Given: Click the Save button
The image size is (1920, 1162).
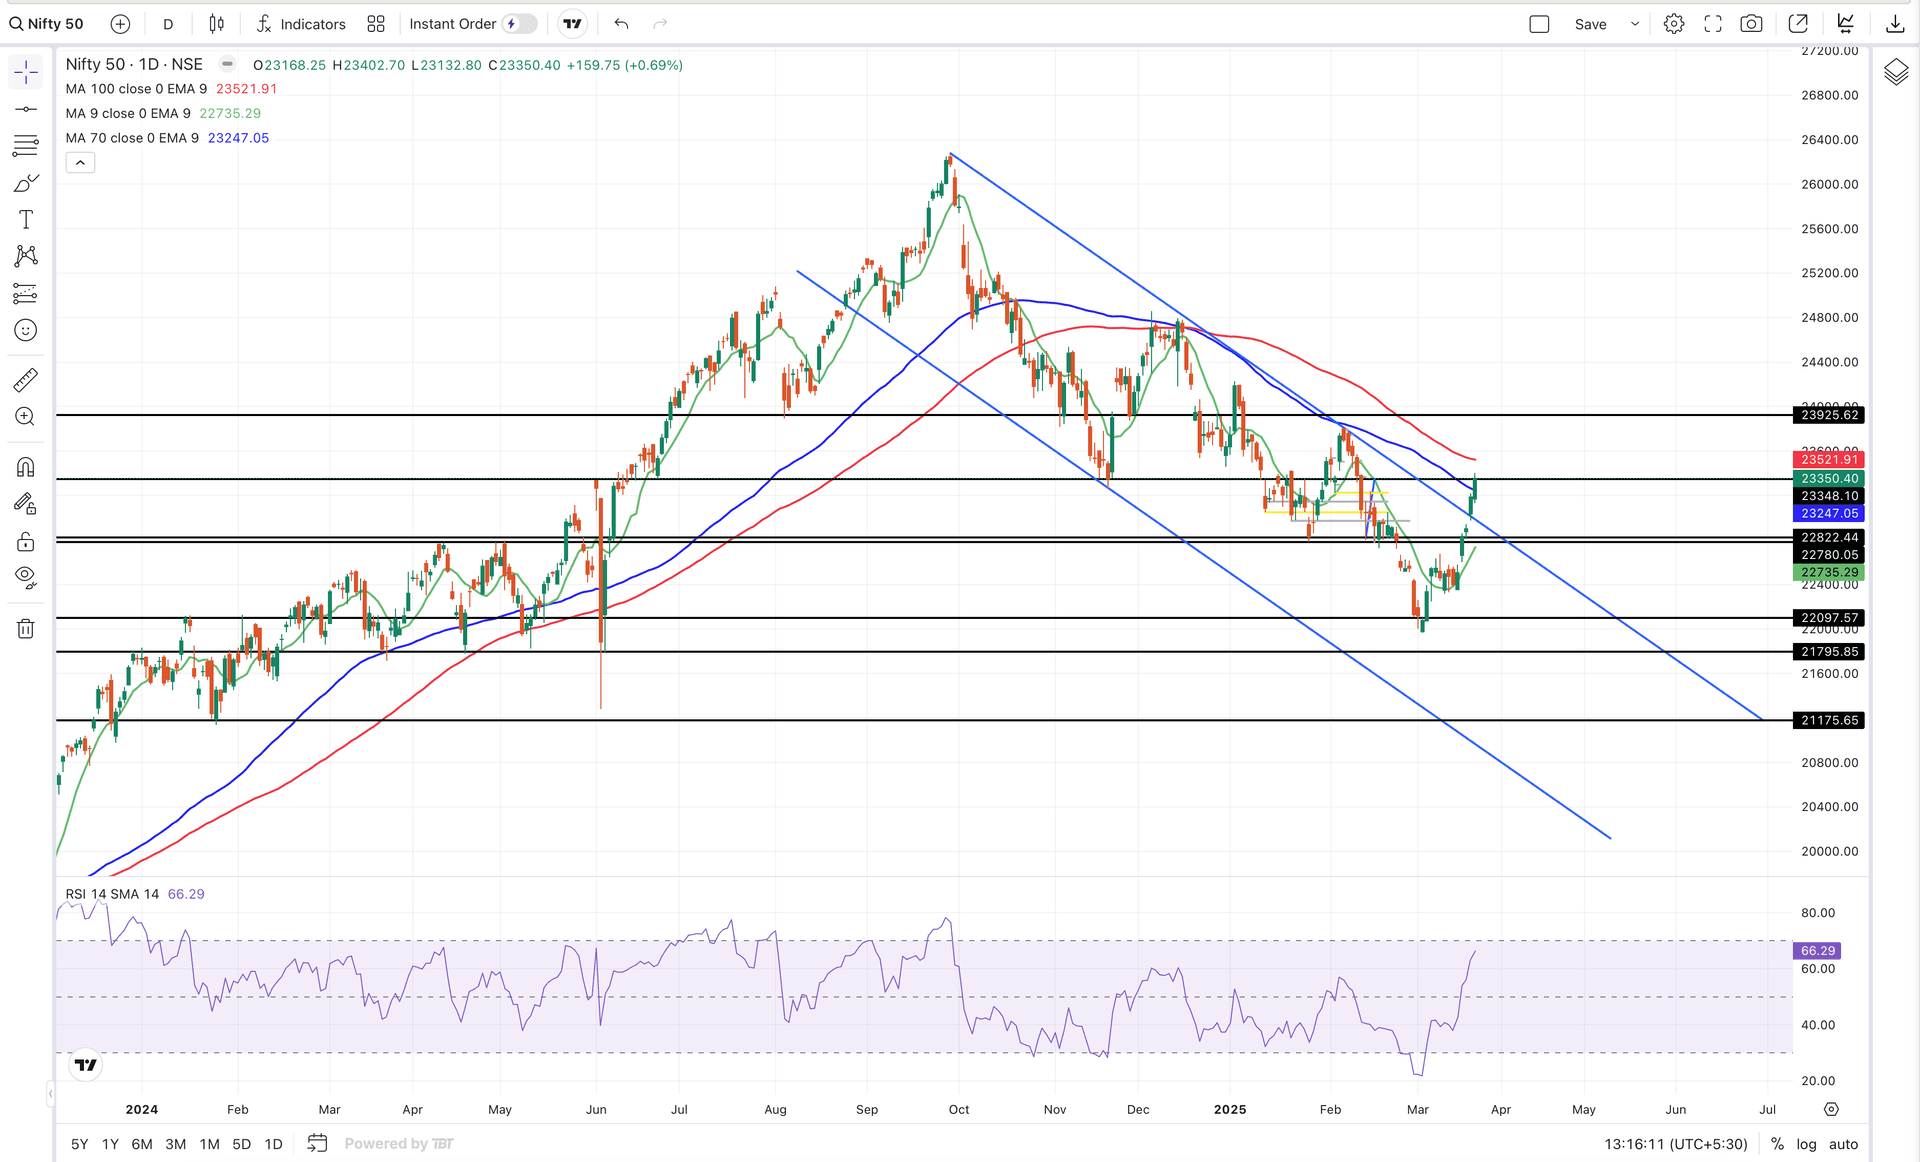Looking at the screenshot, I should [1590, 24].
